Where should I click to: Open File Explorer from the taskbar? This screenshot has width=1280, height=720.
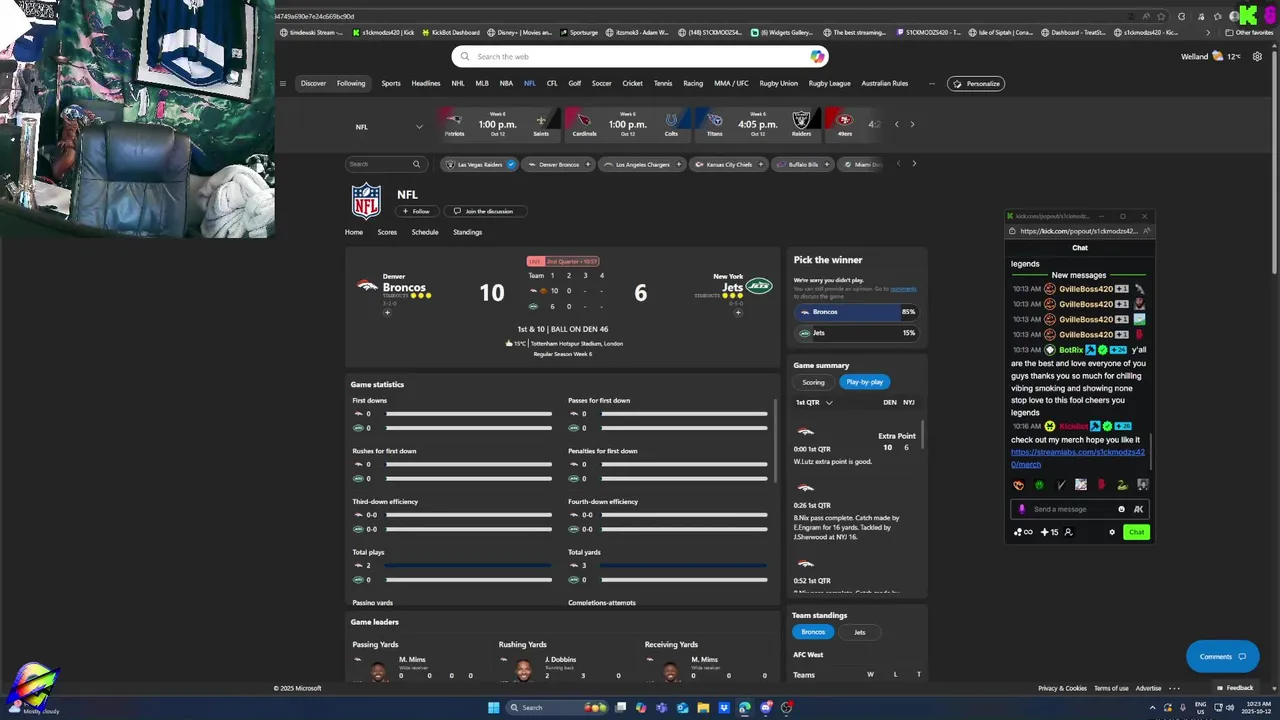click(703, 707)
